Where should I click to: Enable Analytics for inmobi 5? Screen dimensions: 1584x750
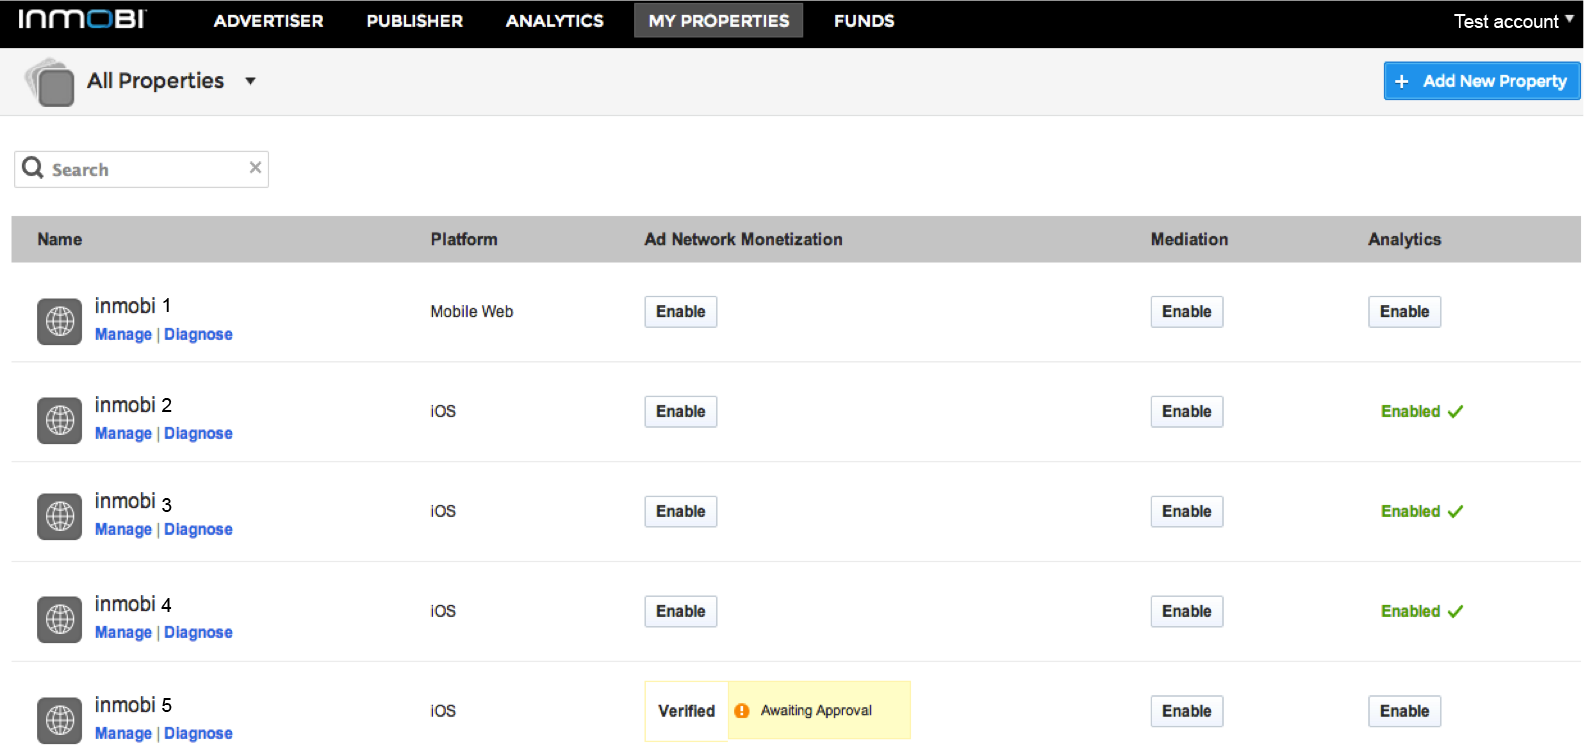tap(1404, 712)
